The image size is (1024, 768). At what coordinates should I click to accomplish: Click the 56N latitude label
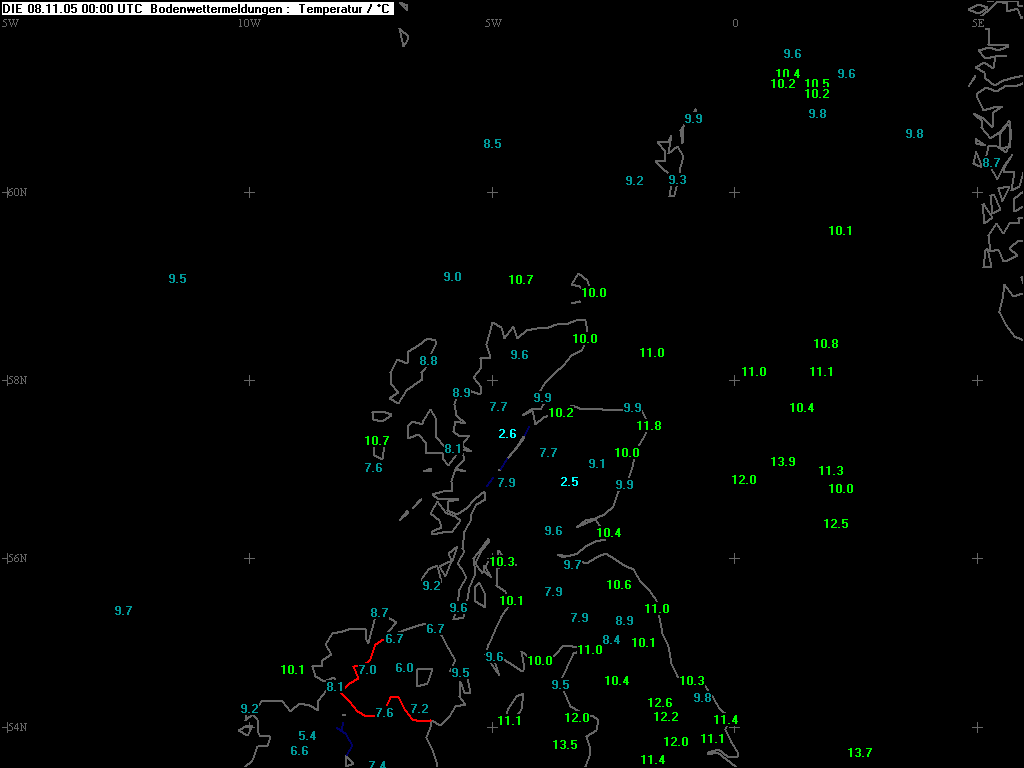[x=17, y=557]
